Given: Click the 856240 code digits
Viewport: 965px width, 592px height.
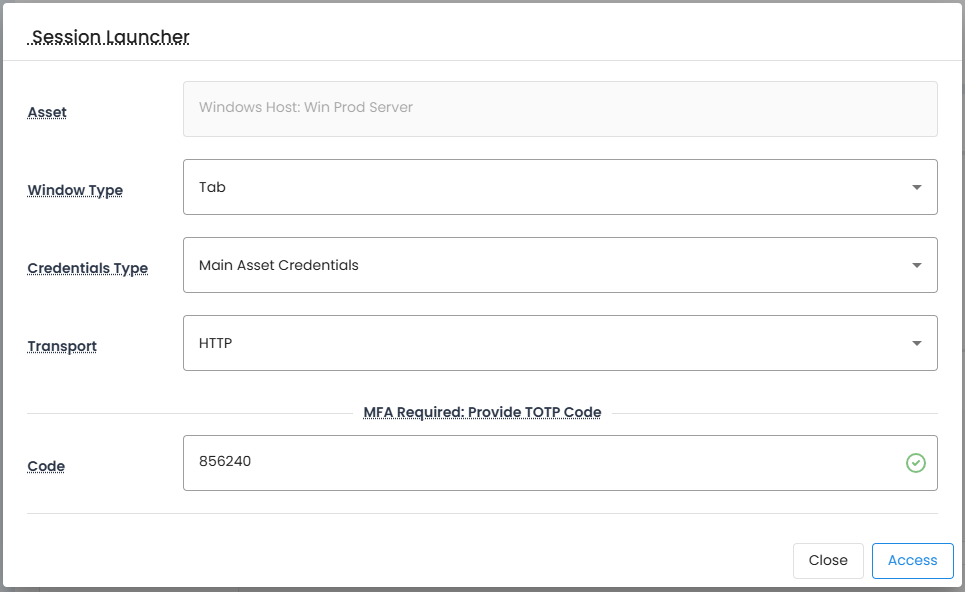Looking at the screenshot, I should click(225, 462).
